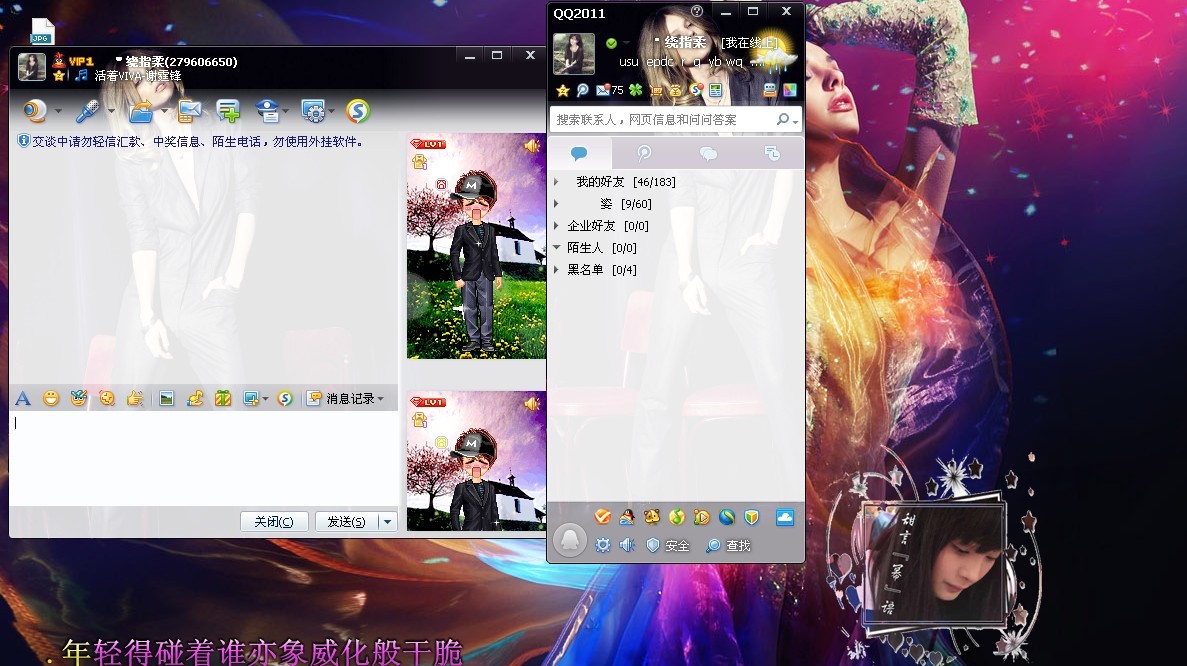Open remote assistance monitor-gear icon
This screenshot has width=1187, height=666.
point(313,111)
